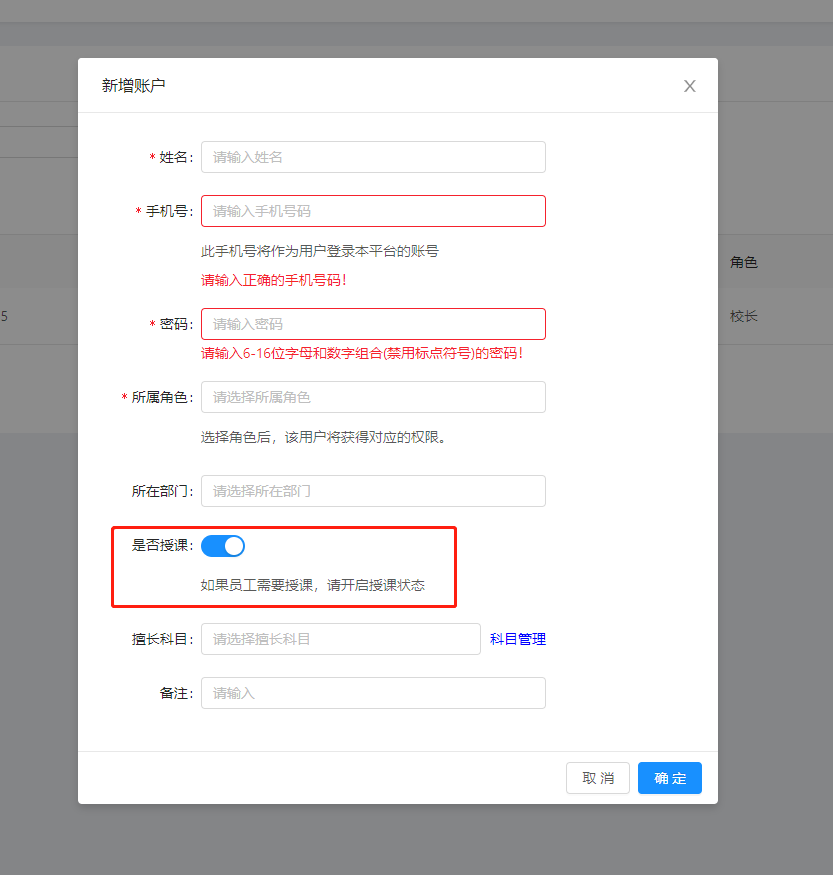Open the 所在部门 dropdown
Image resolution: width=833 pixels, height=875 pixels.
pos(373,491)
